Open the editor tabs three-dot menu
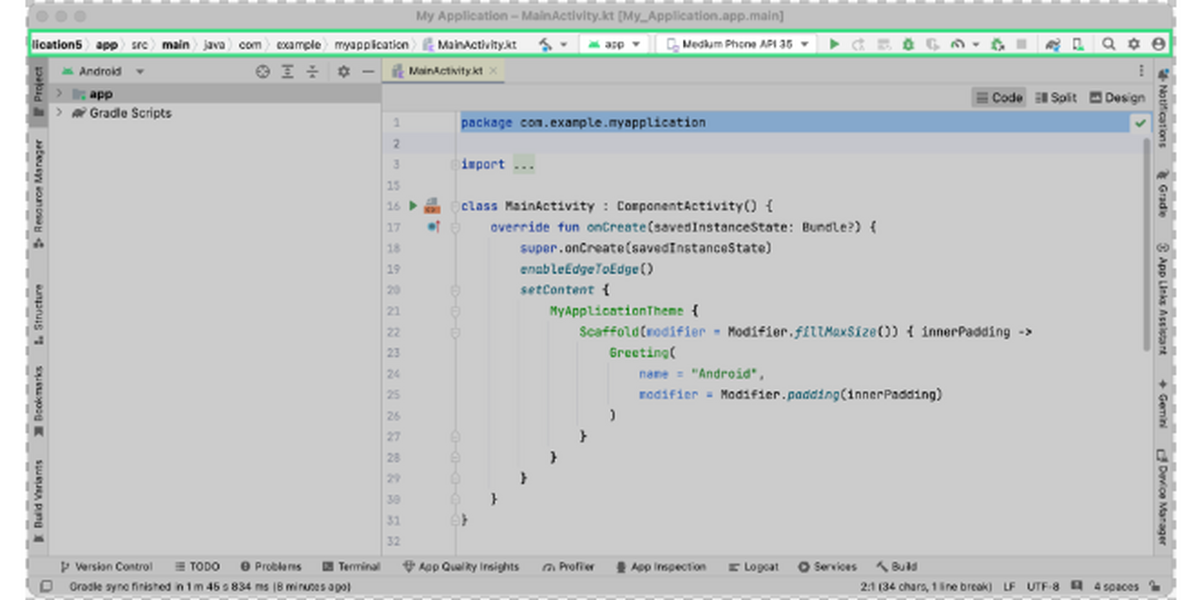This screenshot has width=1200, height=600. coord(1141,72)
